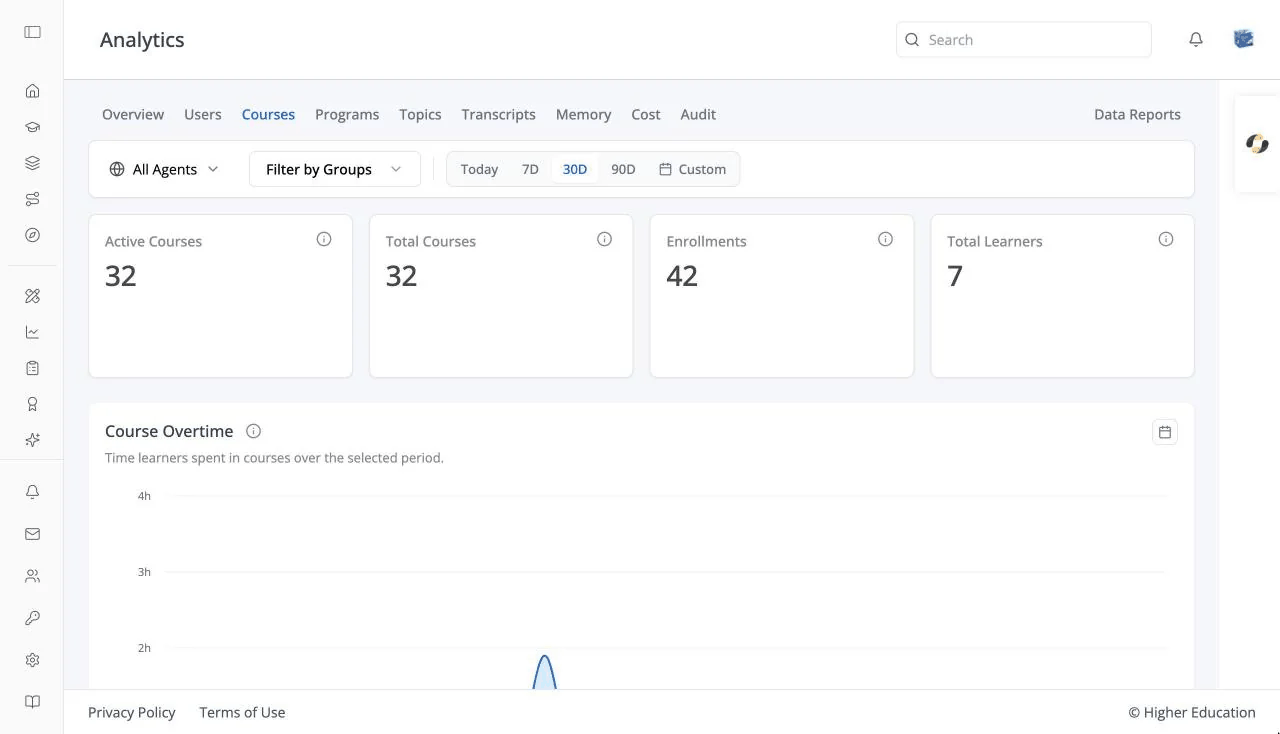This screenshot has height=734, width=1280.
Task: Show info for Course Overtime chart
Action: pos(253,431)
